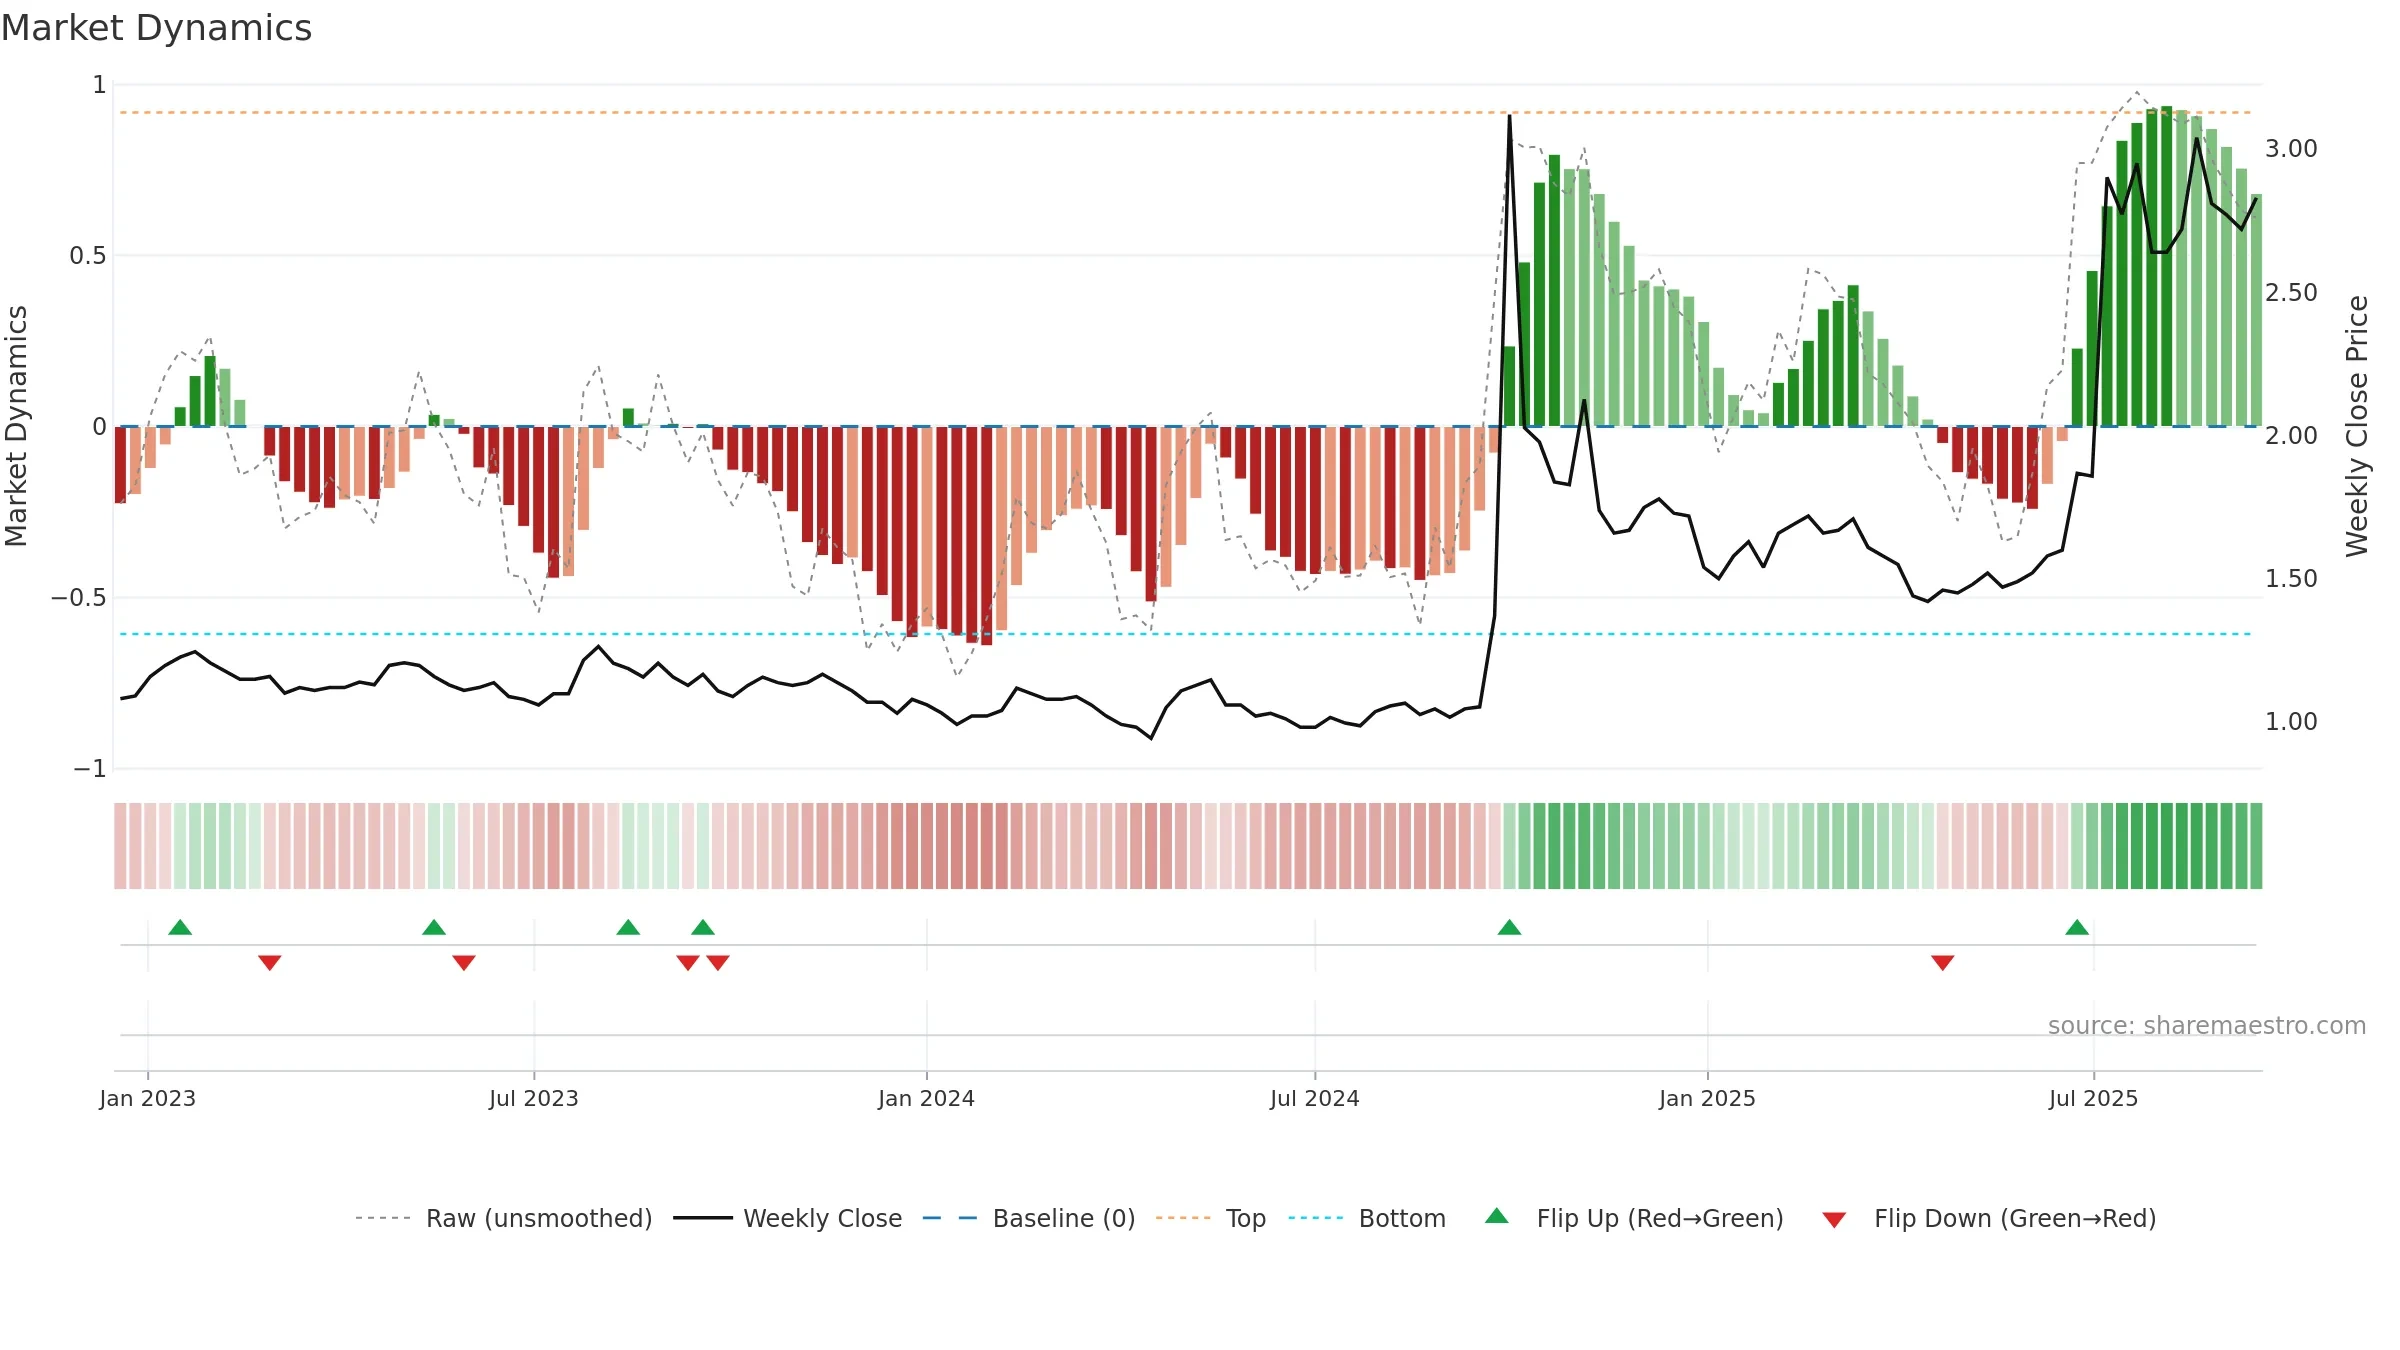Click the green Flip Up marker in October 2024
The width and height of the screenshot is (2400, 1350).
coord(1510,928)
